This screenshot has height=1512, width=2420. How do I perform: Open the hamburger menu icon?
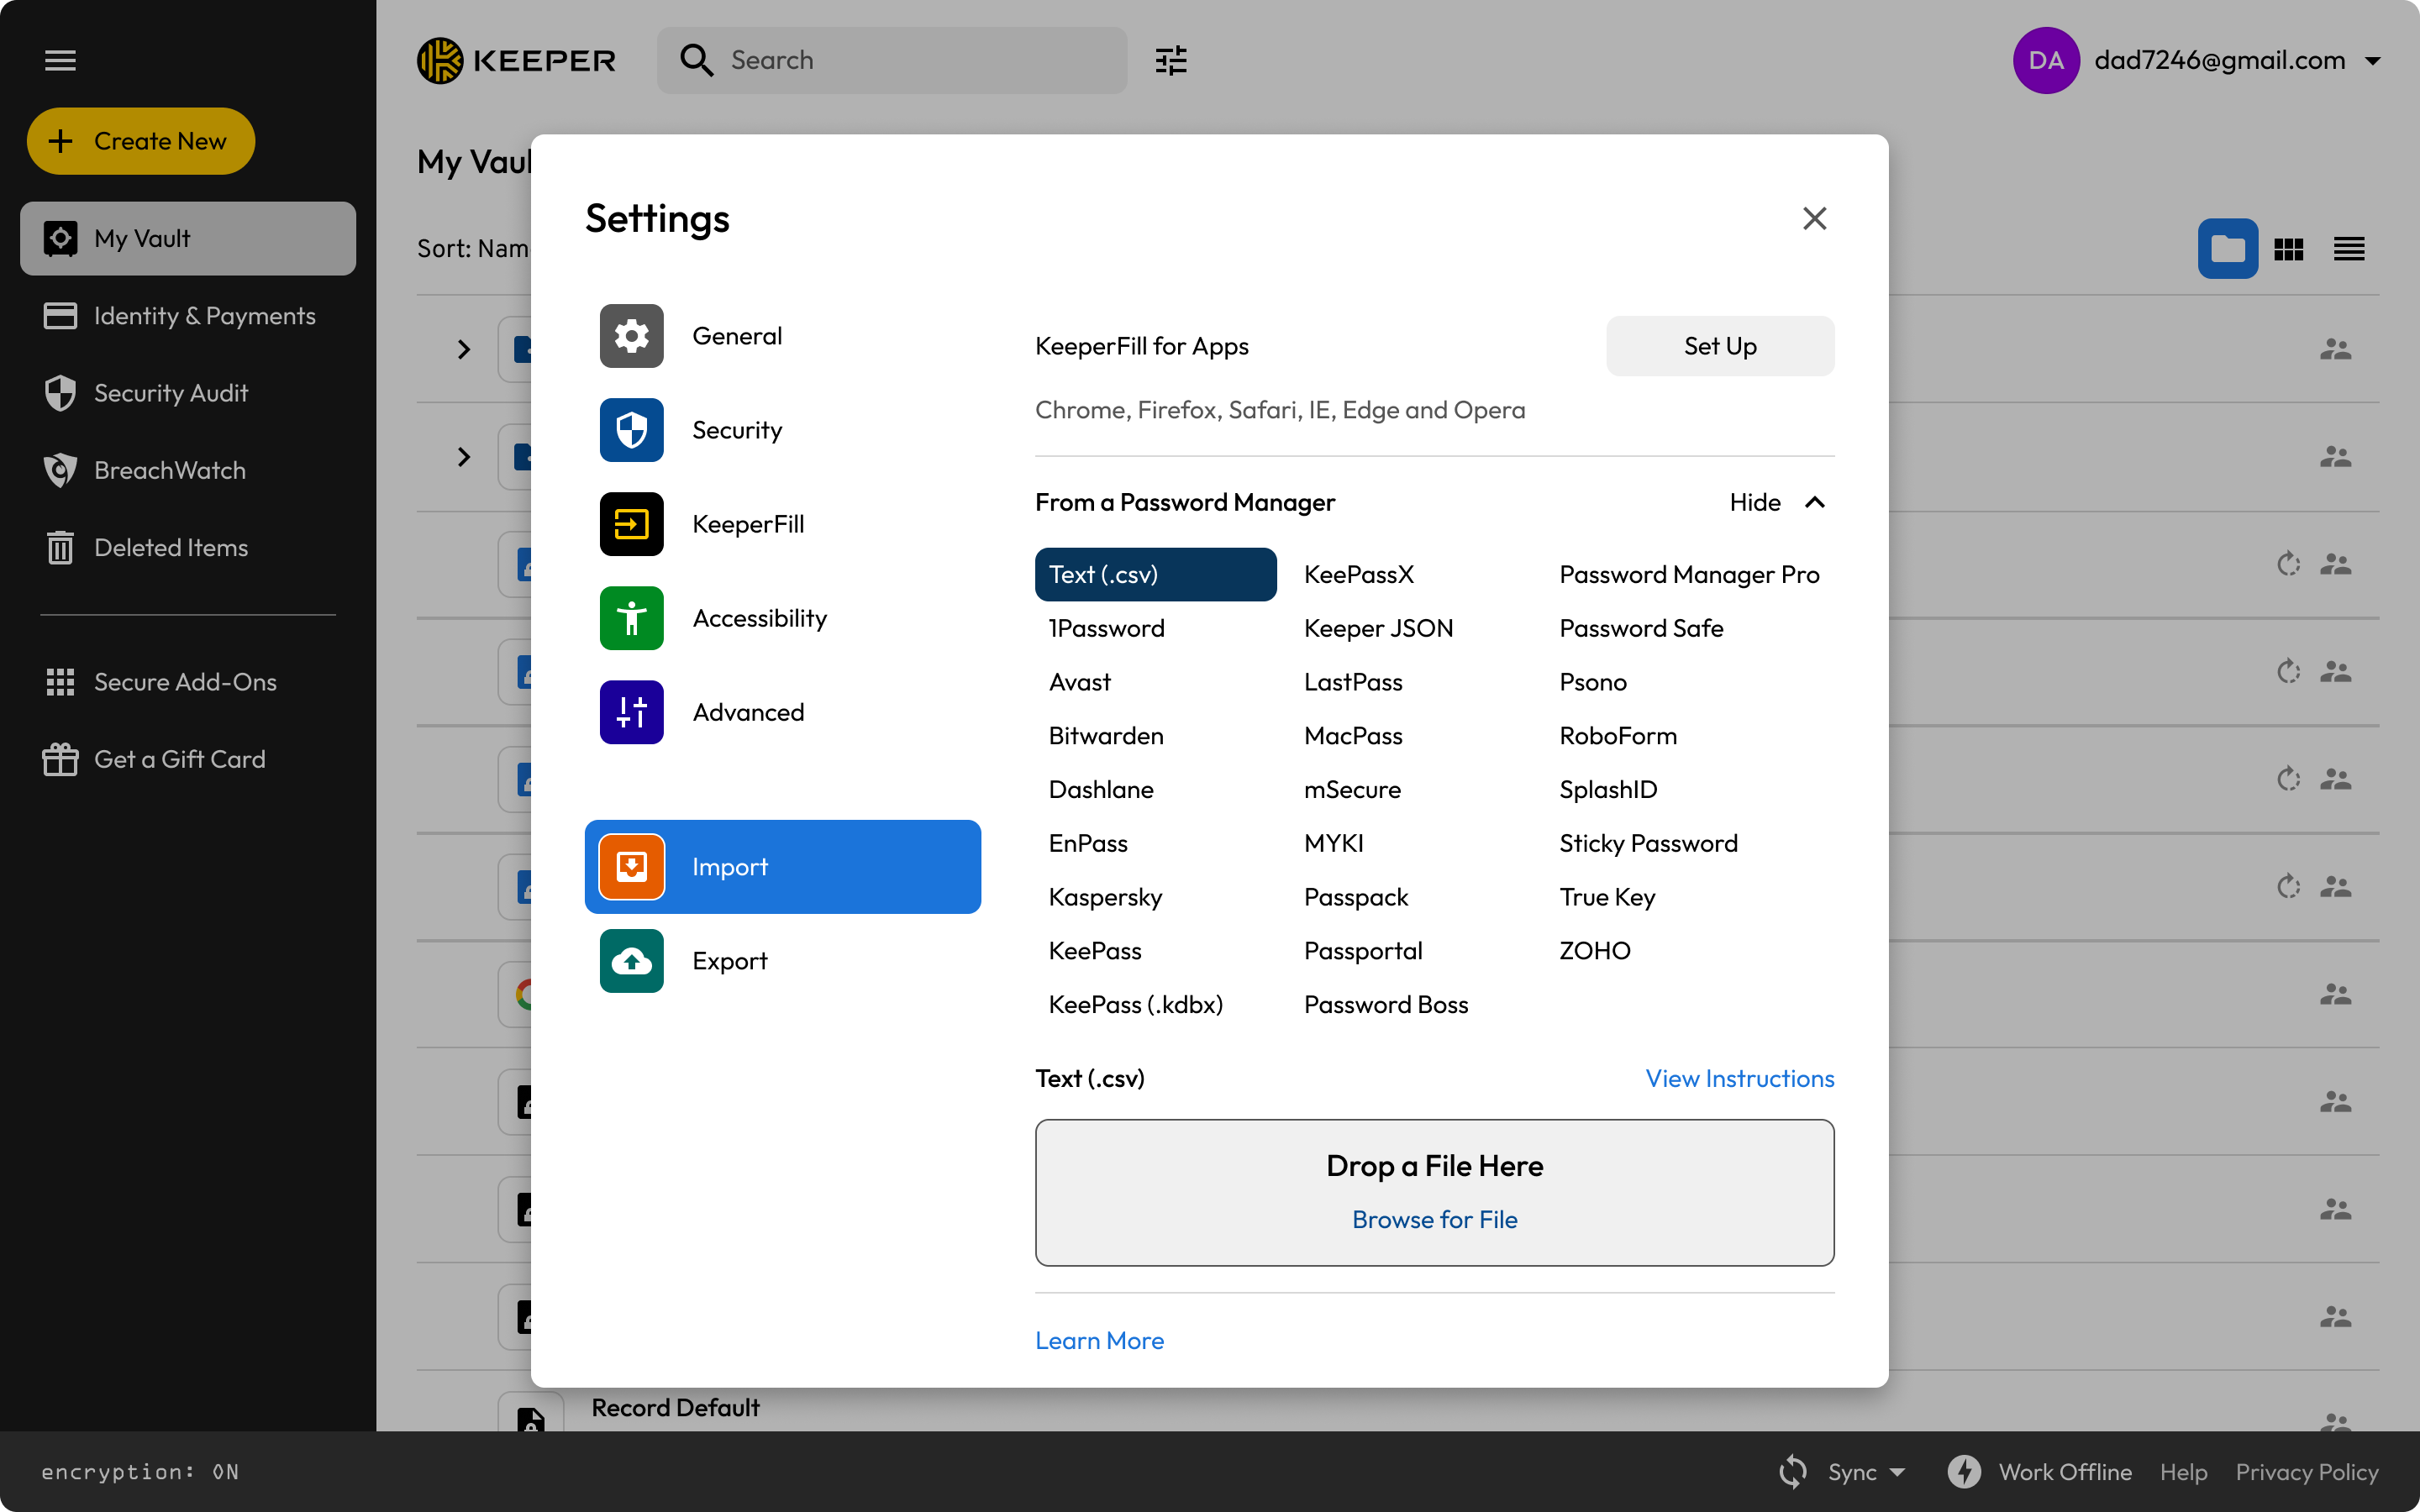(x=60, y=60)
